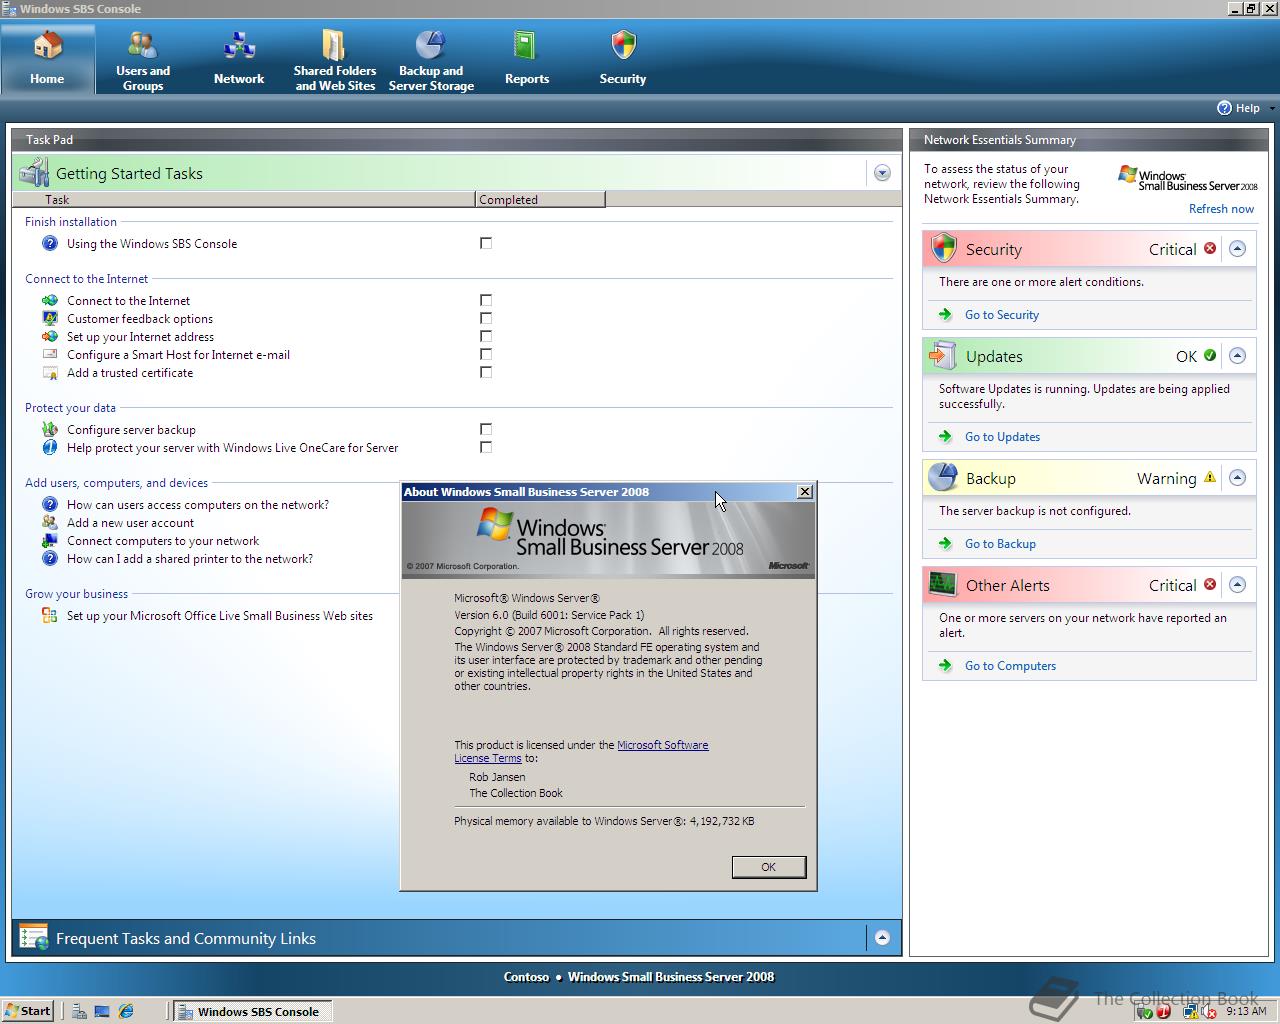The height and width of the screenshot is (1024, 1280).
Task: Open the Reports section icon
Action: coord(526,46)
